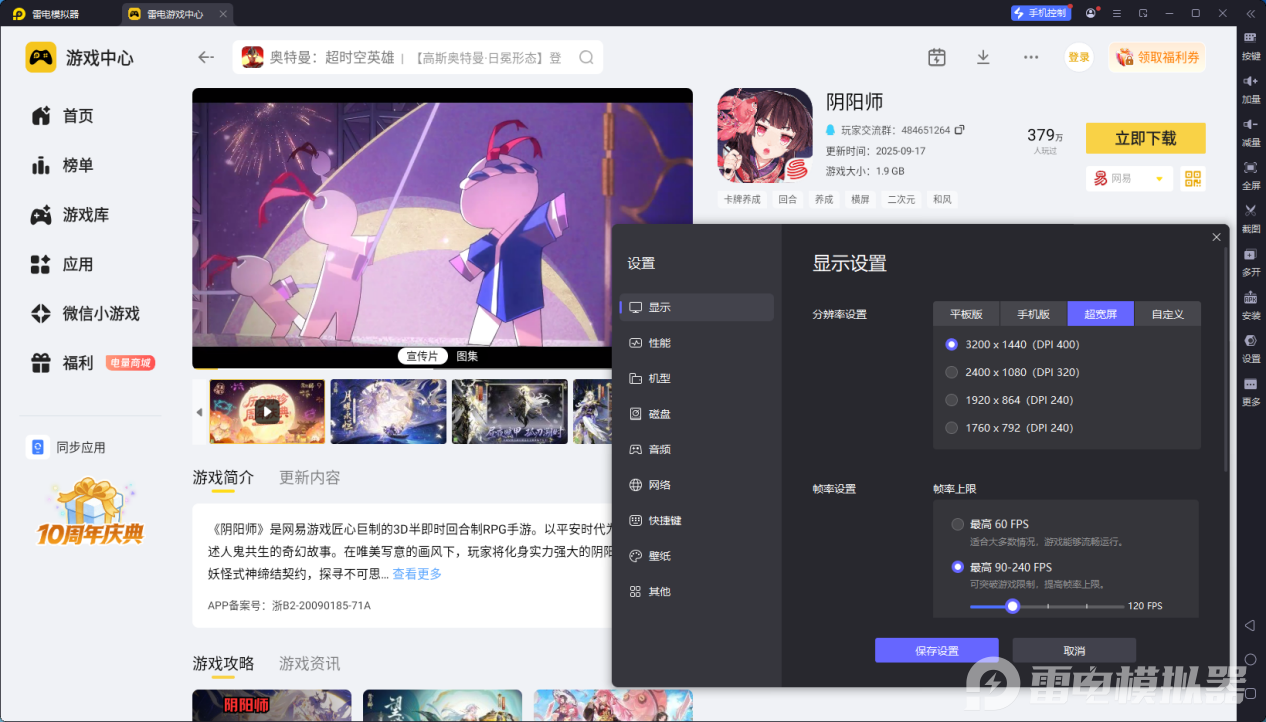
Task: Open the 音频 settings category
Action: point(697,449)
